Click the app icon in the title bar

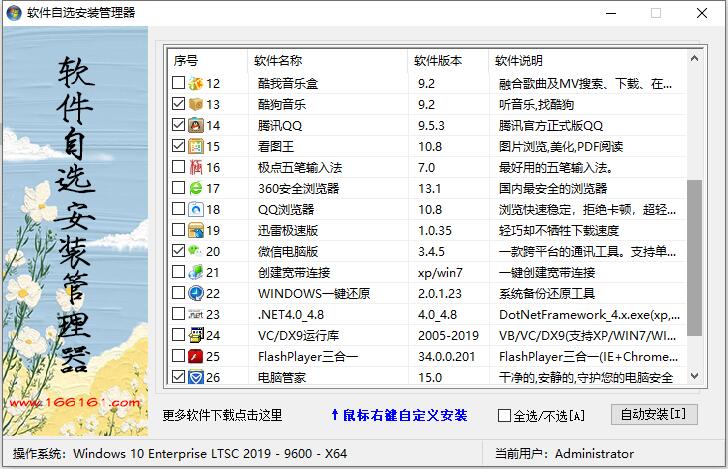coord(14,13)
